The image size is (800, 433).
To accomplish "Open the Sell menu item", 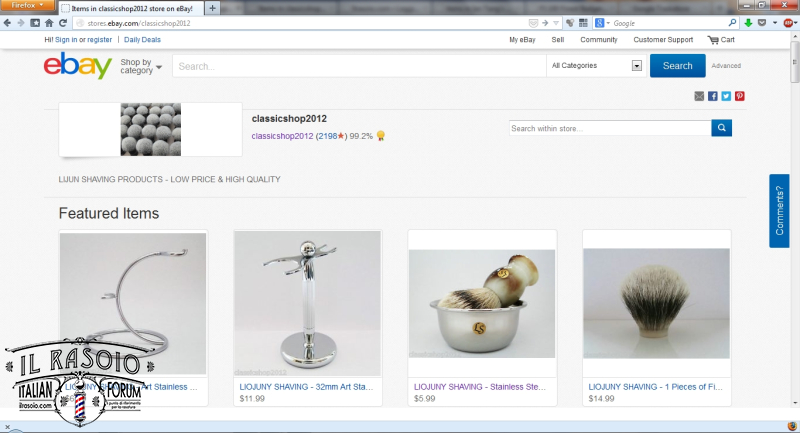I will point(558,40).
